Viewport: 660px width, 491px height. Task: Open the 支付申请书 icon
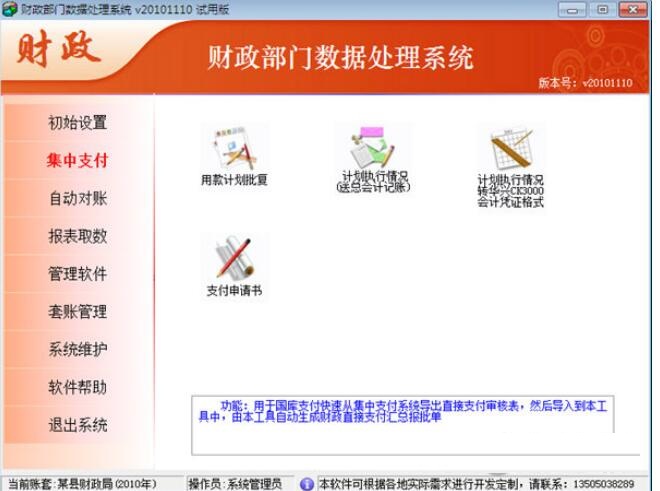click(x=234, y=267)
